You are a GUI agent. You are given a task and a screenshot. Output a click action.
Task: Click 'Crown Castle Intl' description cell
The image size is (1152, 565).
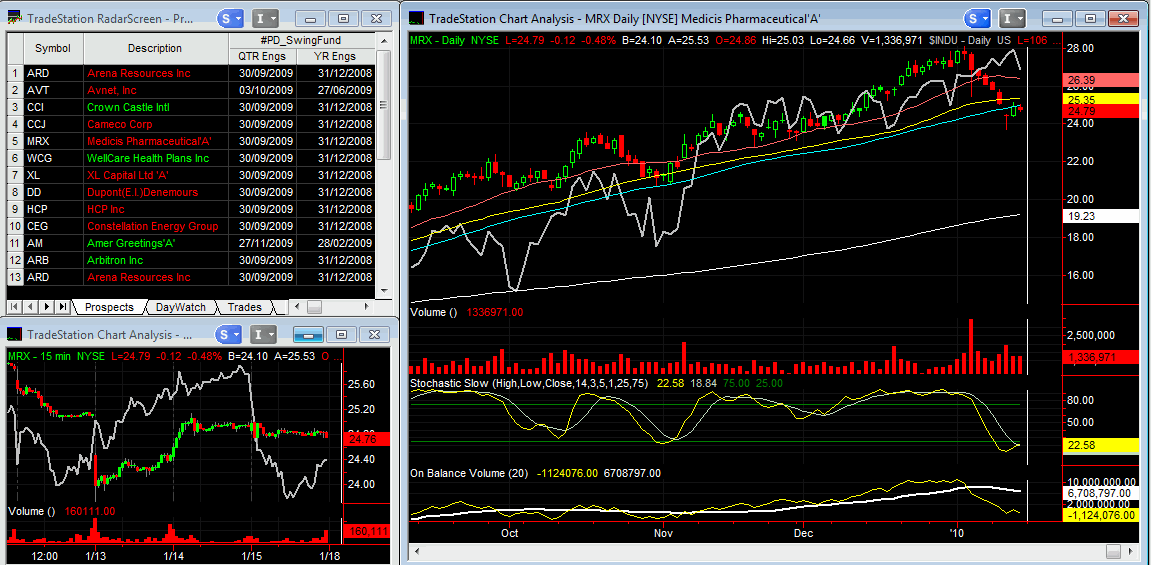click(x=156, y=107)
